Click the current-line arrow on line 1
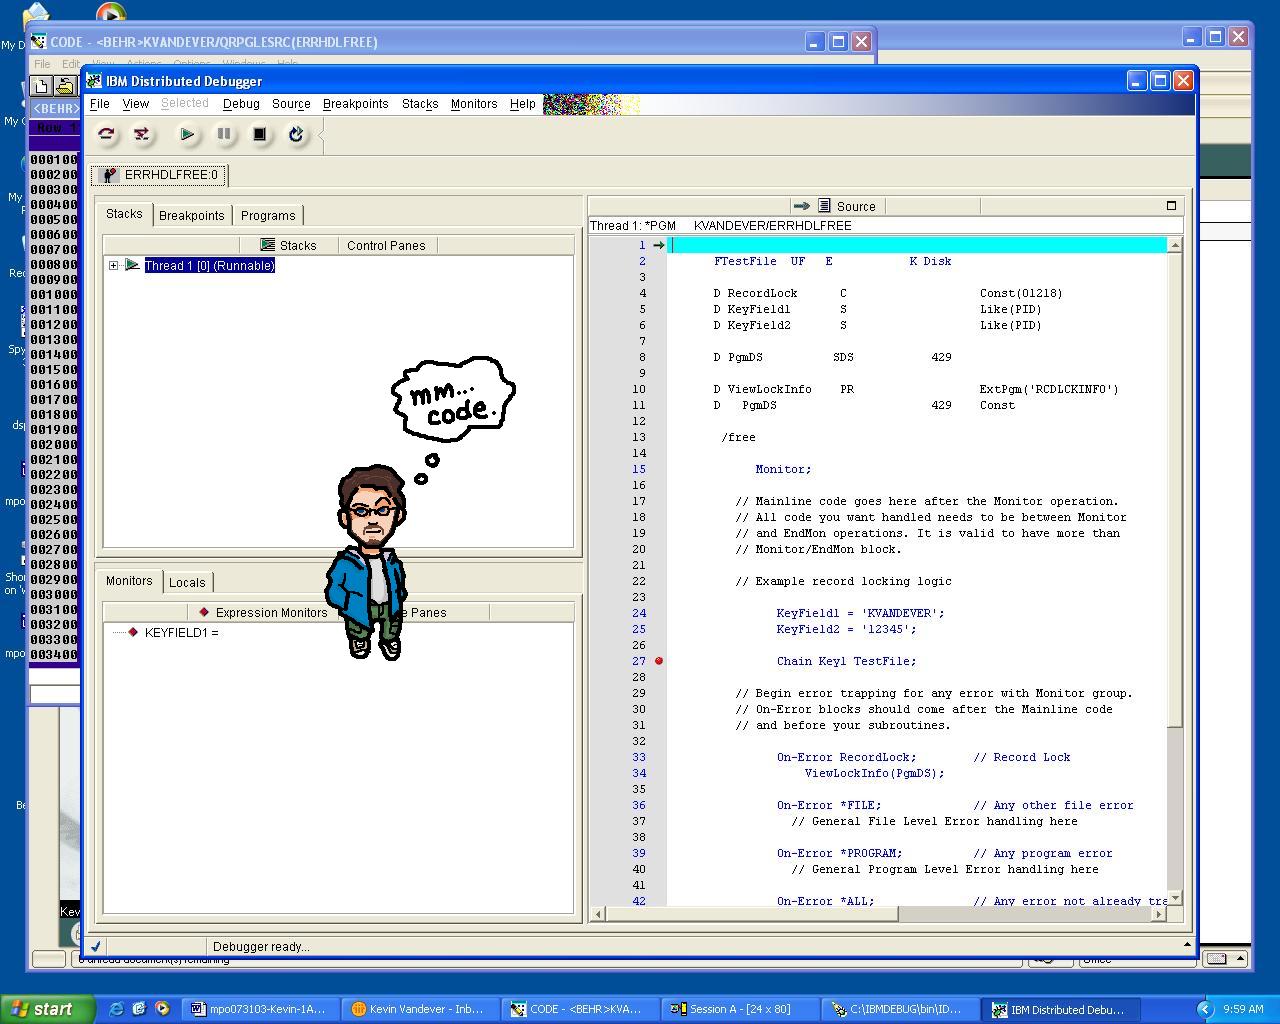The width and height of the screenshot is (1280, 1024). click(x=658, y=245)
